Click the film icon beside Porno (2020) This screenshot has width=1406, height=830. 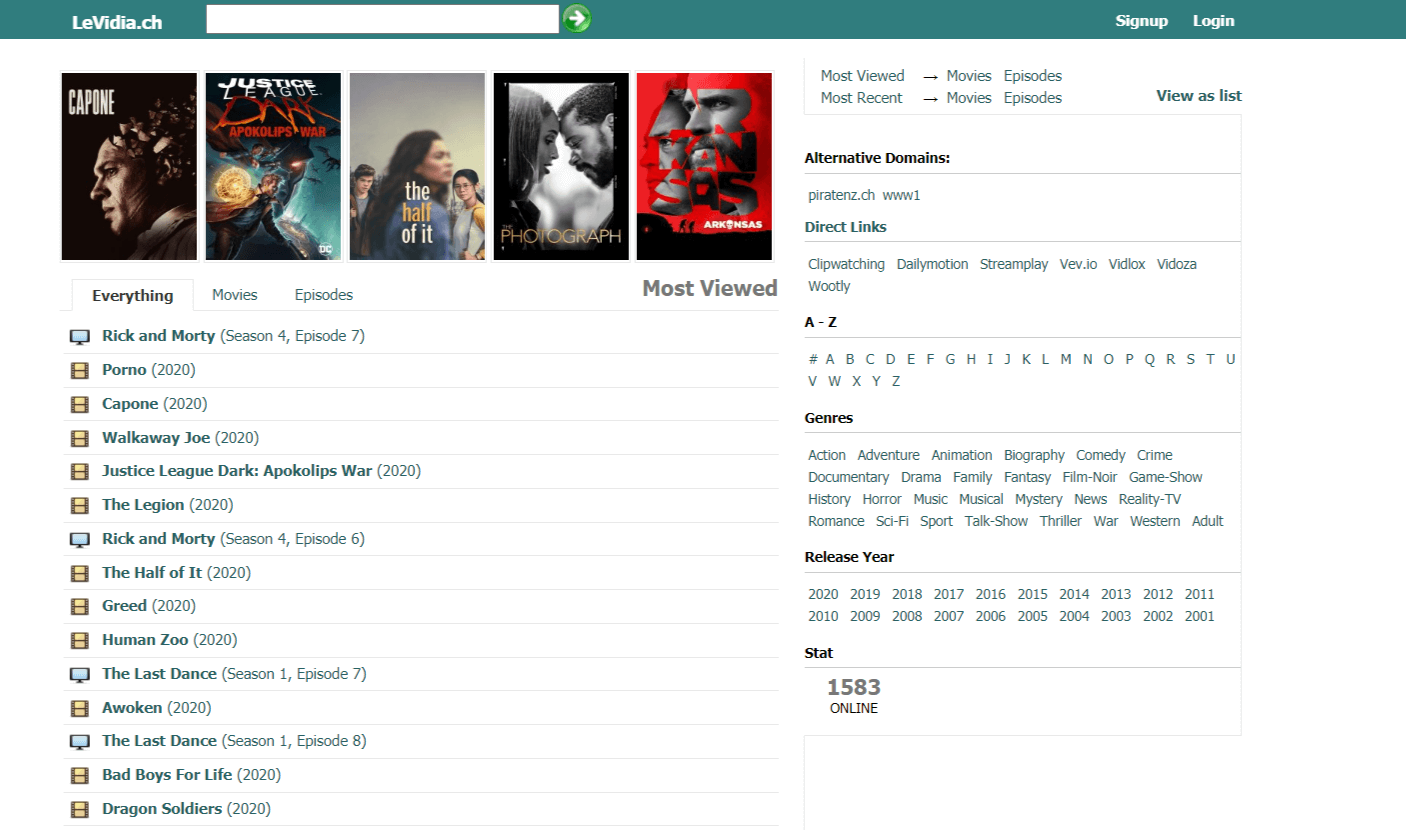[x=80, y=371]
